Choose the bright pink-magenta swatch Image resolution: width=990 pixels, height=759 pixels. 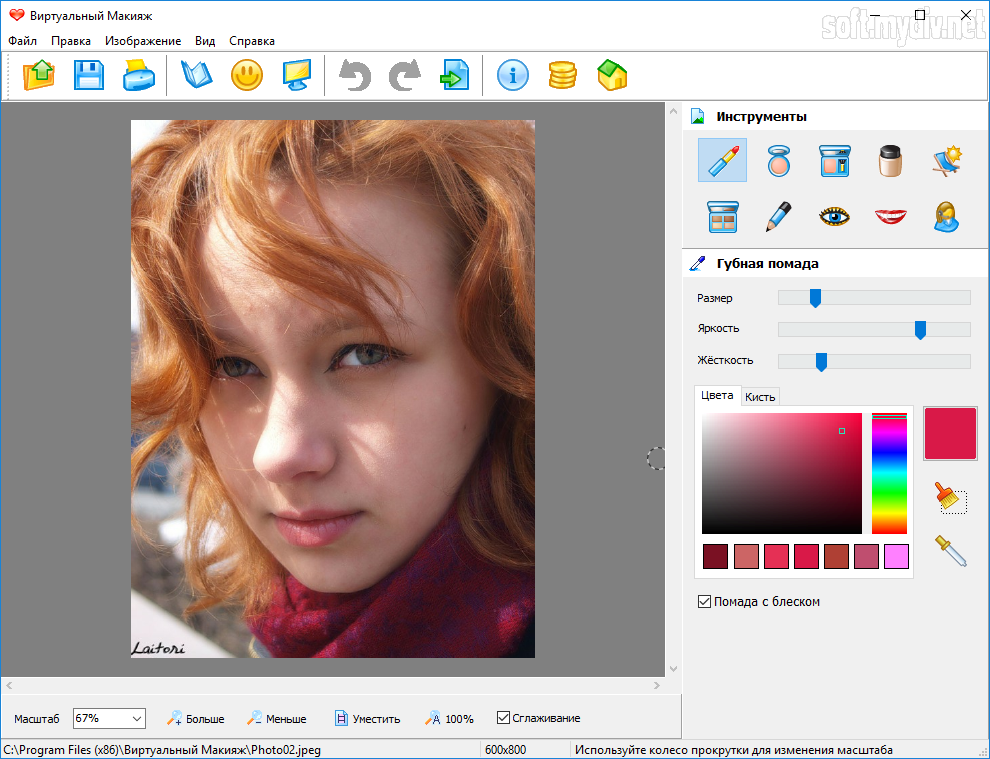(897, 556)
